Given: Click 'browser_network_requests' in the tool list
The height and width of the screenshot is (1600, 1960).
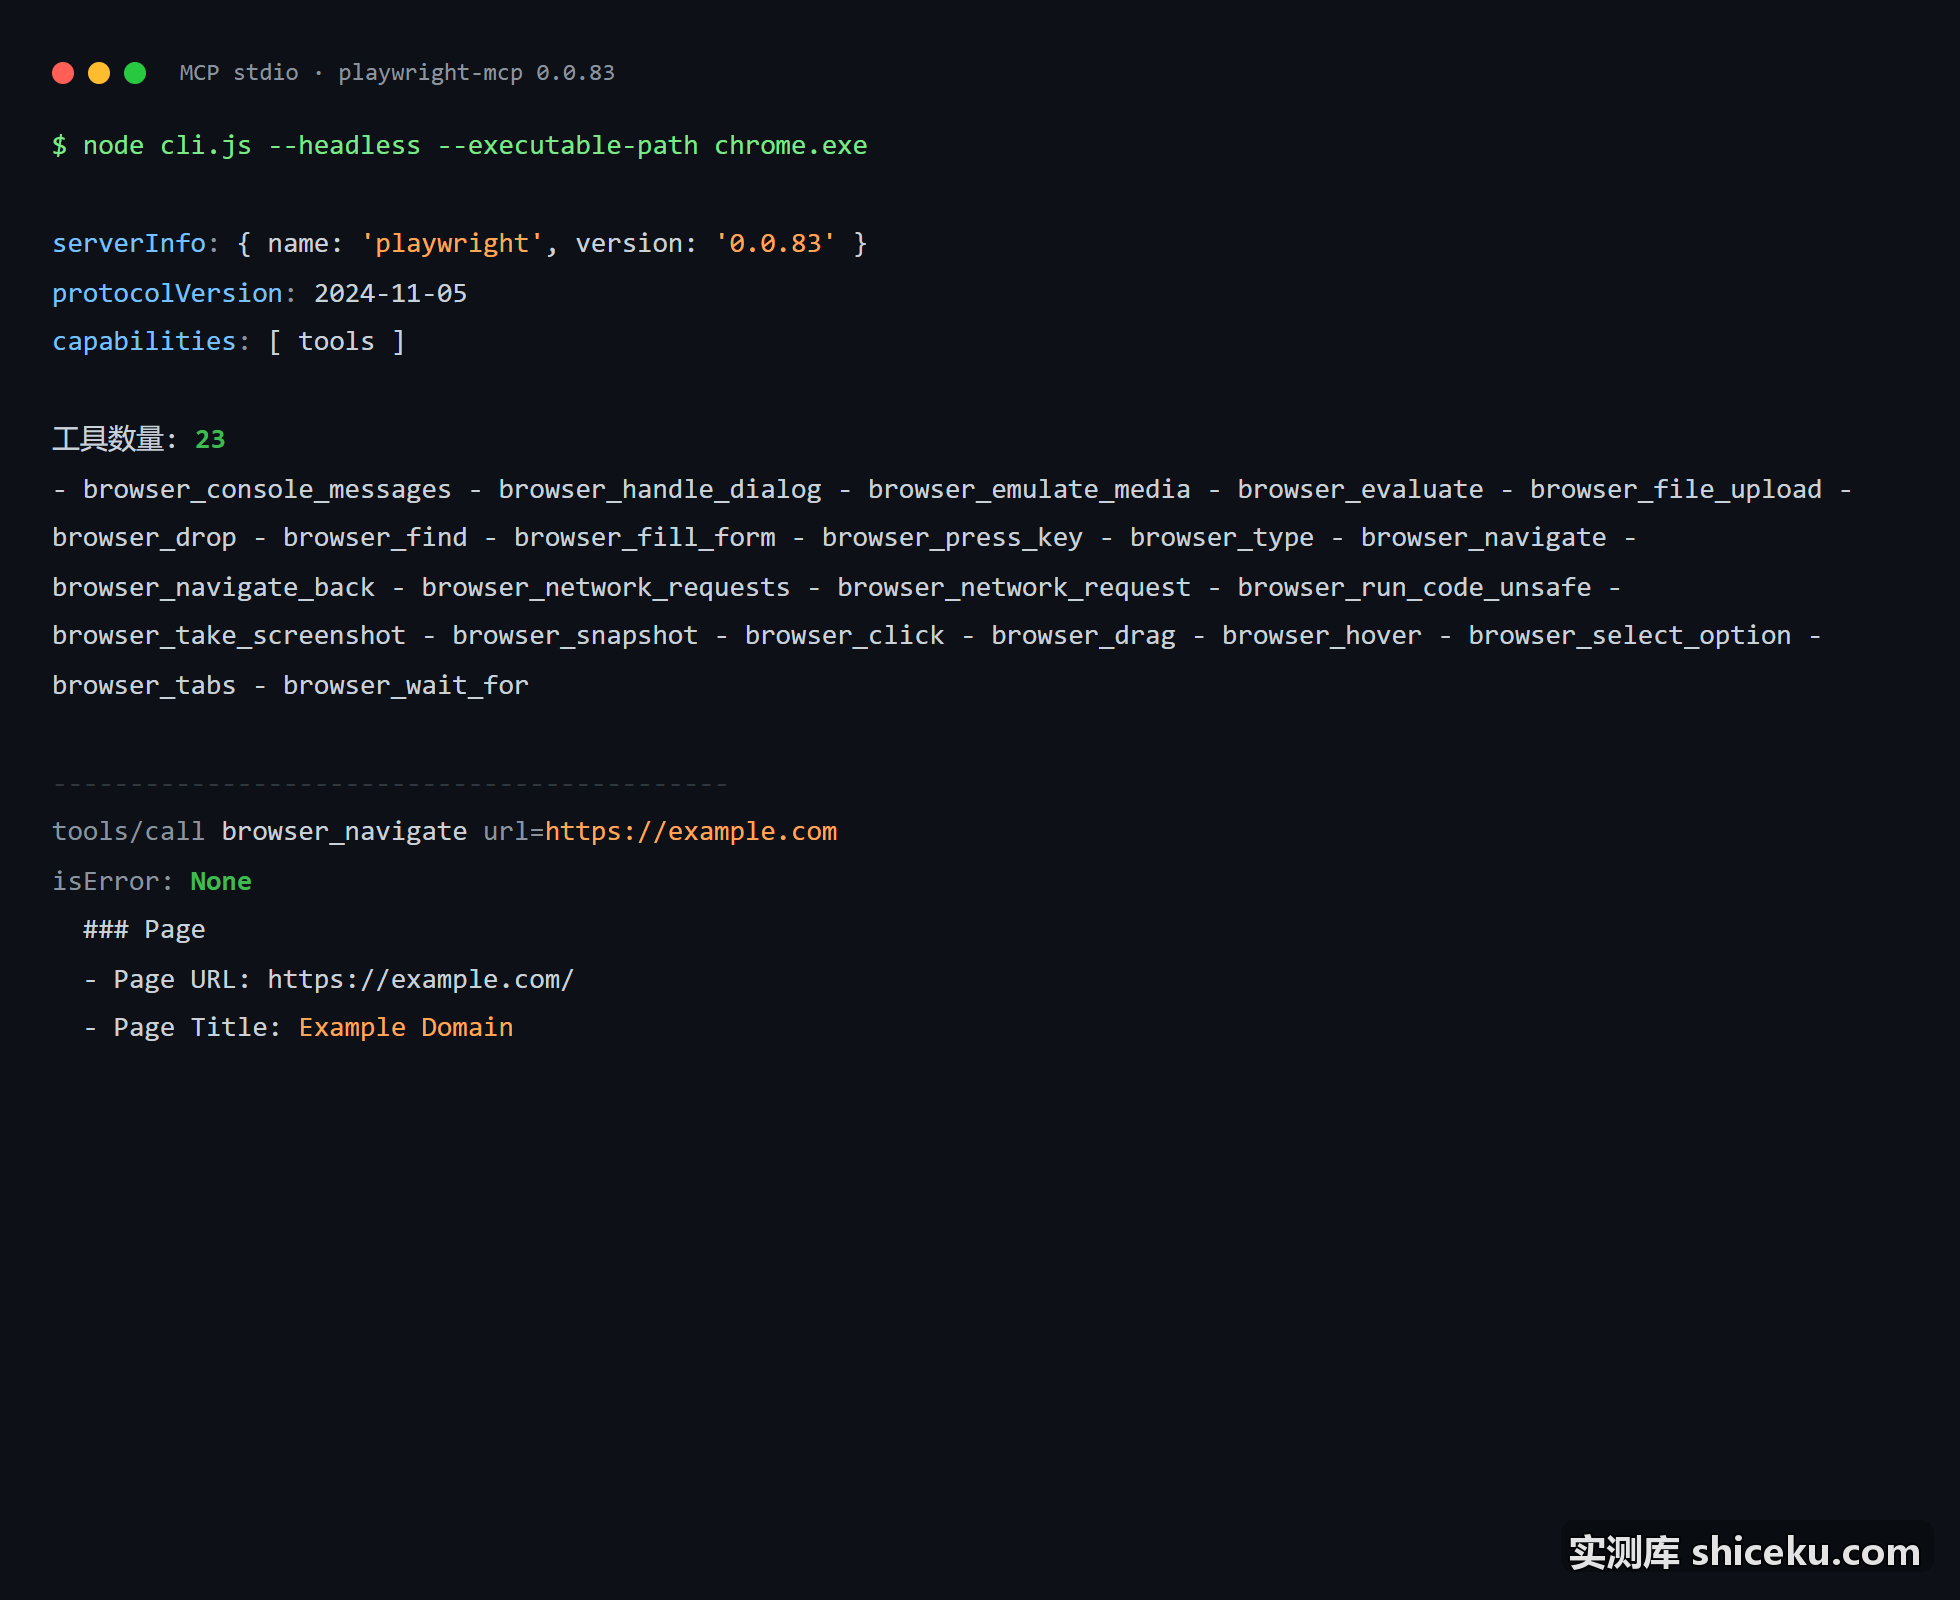Looking at the screenshot, I should point(606,587).
